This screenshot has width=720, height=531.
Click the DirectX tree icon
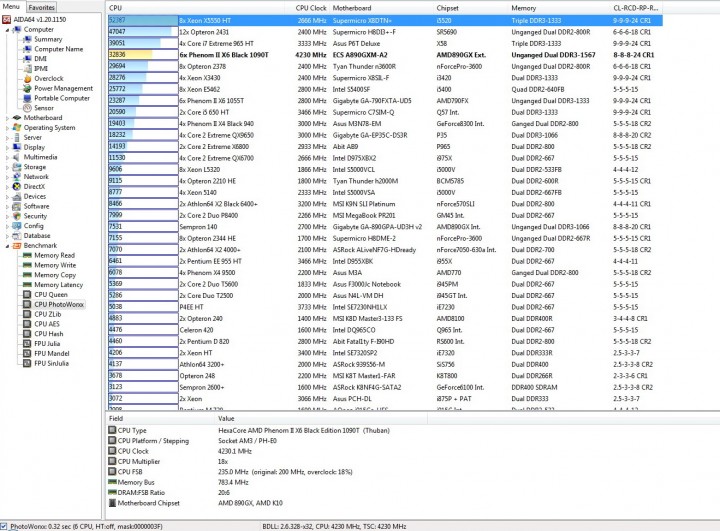pyautogui.click(x=17, y=186)
